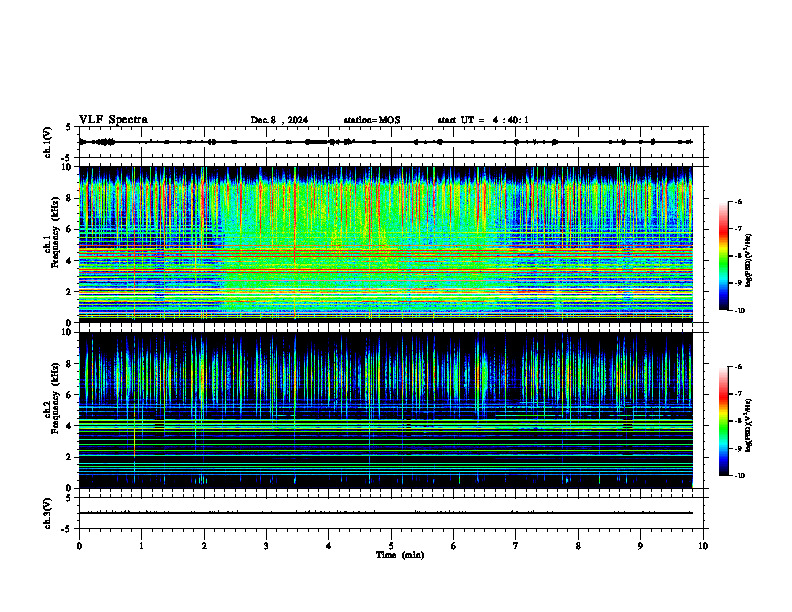Click the 'station=MOS' label
Screen dimensions: 792x612
click(x=372, y=120)
